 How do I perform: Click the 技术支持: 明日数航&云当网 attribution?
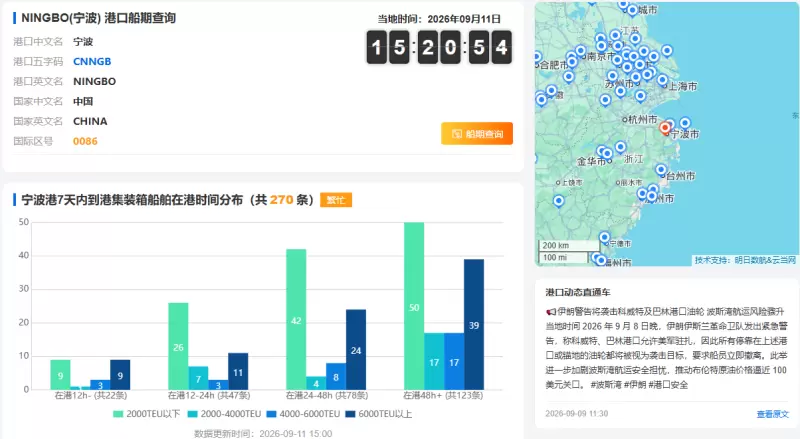tap(745, 260)
